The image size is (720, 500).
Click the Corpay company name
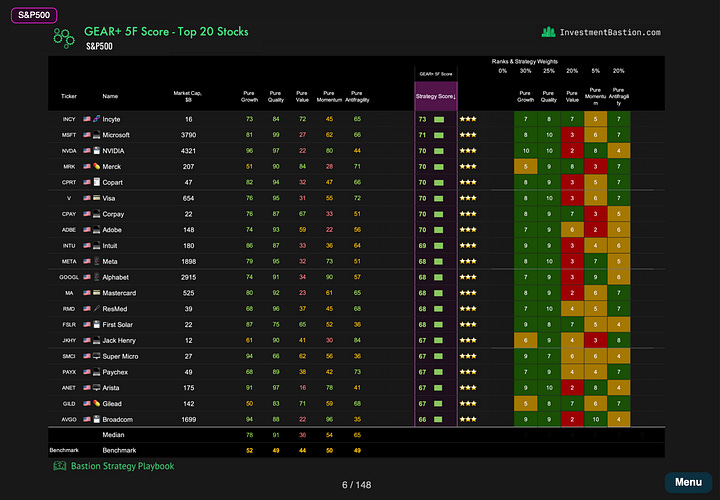pos(113,214)
